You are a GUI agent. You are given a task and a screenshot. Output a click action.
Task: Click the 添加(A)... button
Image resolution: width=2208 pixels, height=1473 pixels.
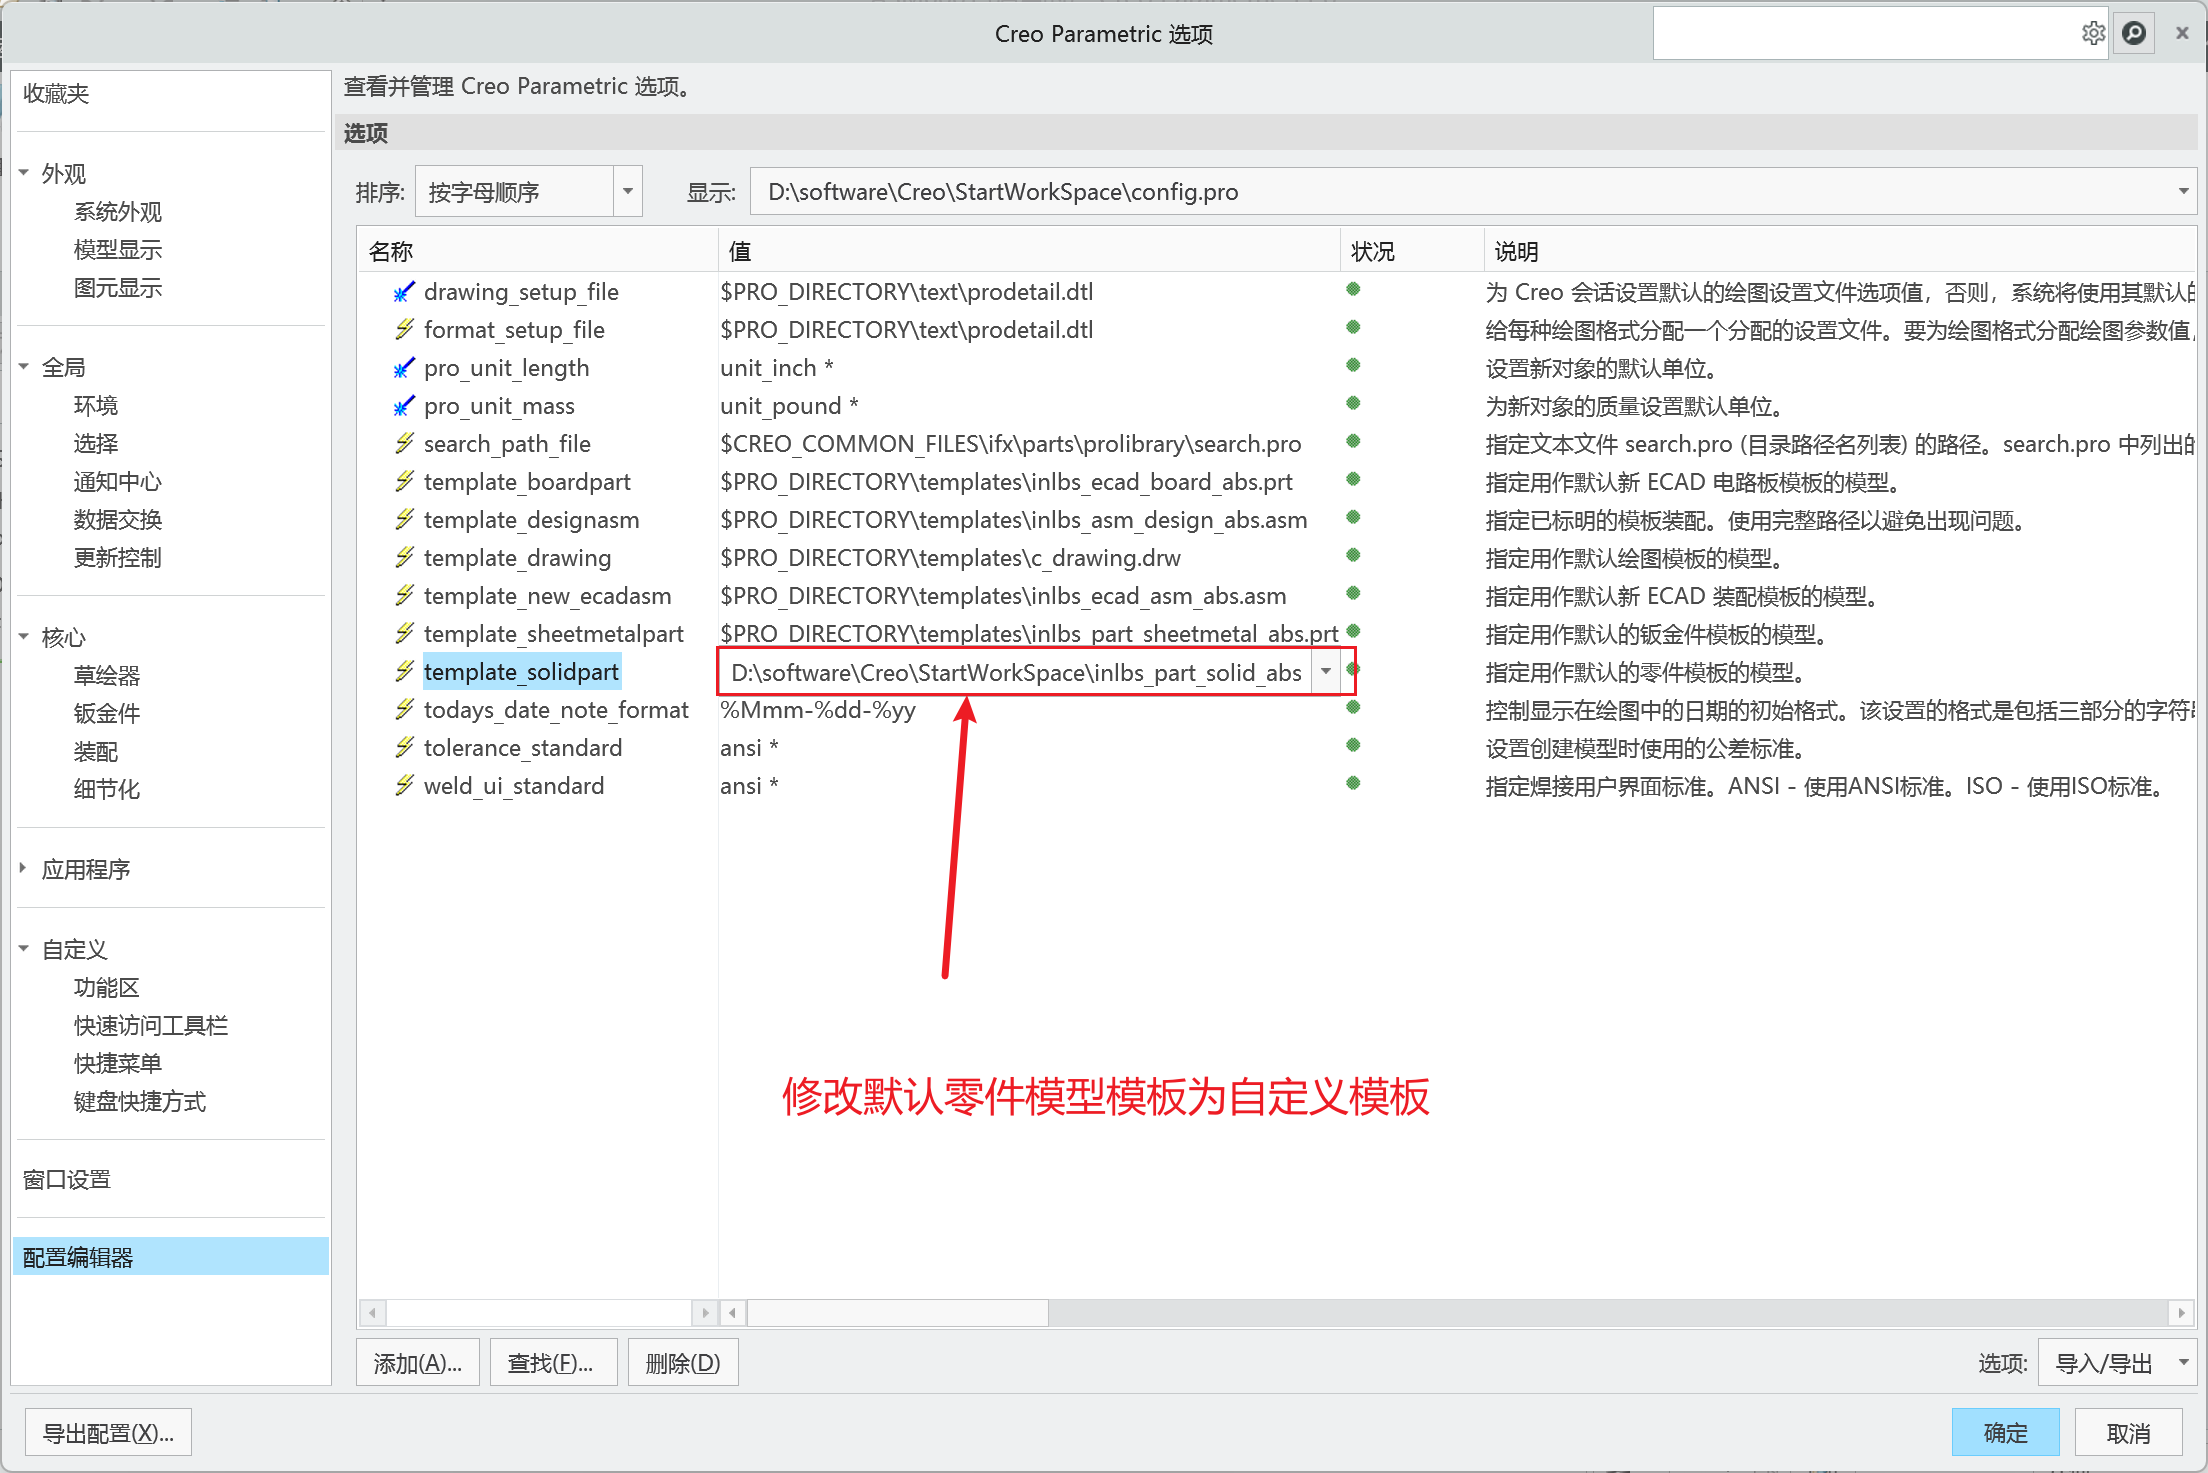(x=418, y=1363)
